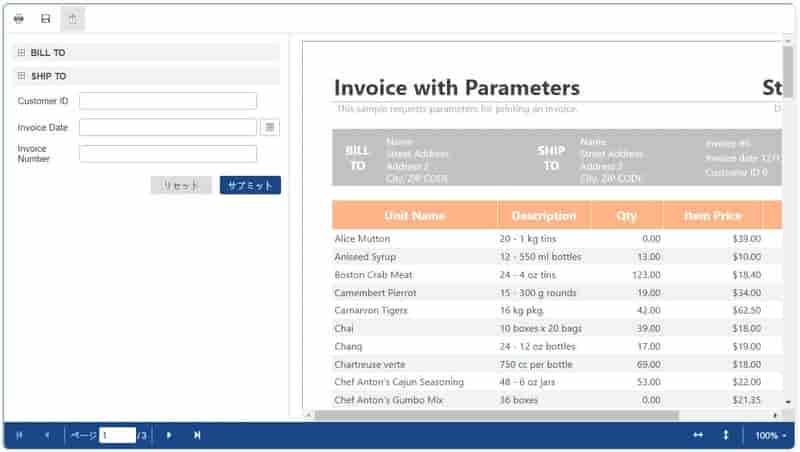
Task: Focus the Invoice Number input field
Action: [168, 154]
